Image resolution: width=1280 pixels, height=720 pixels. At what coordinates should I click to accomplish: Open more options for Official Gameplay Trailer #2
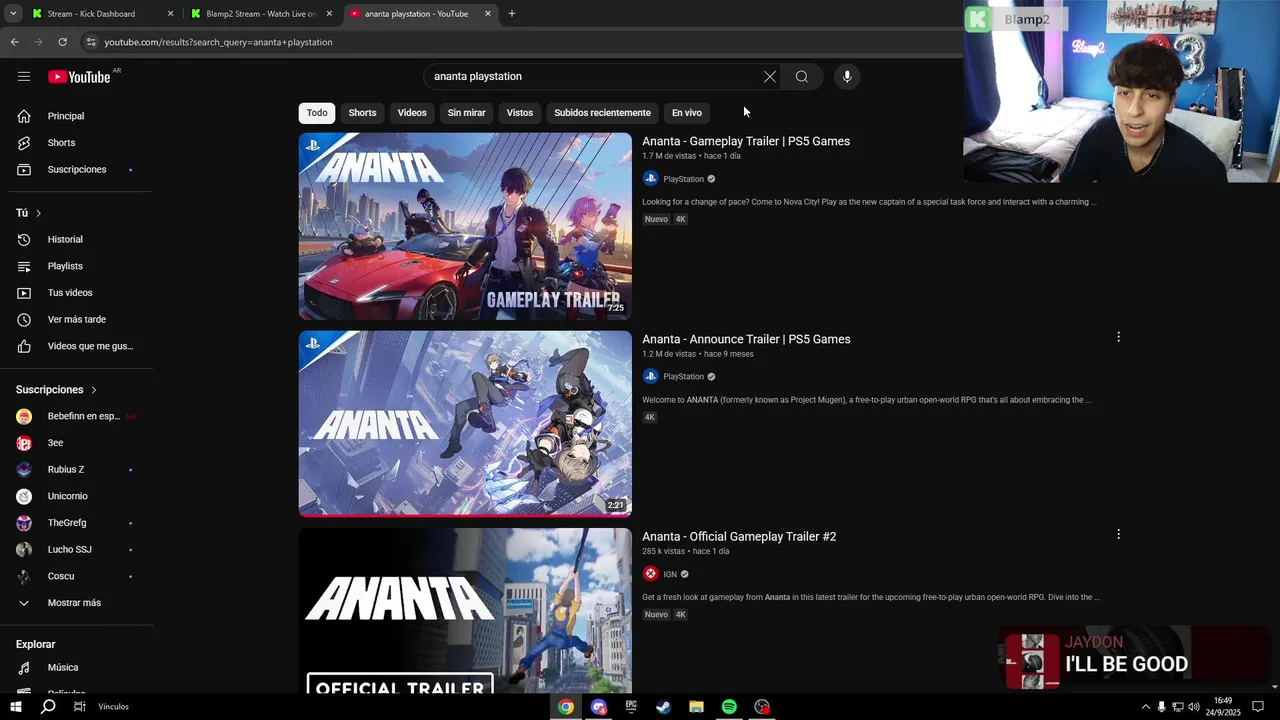(1118, 534)
